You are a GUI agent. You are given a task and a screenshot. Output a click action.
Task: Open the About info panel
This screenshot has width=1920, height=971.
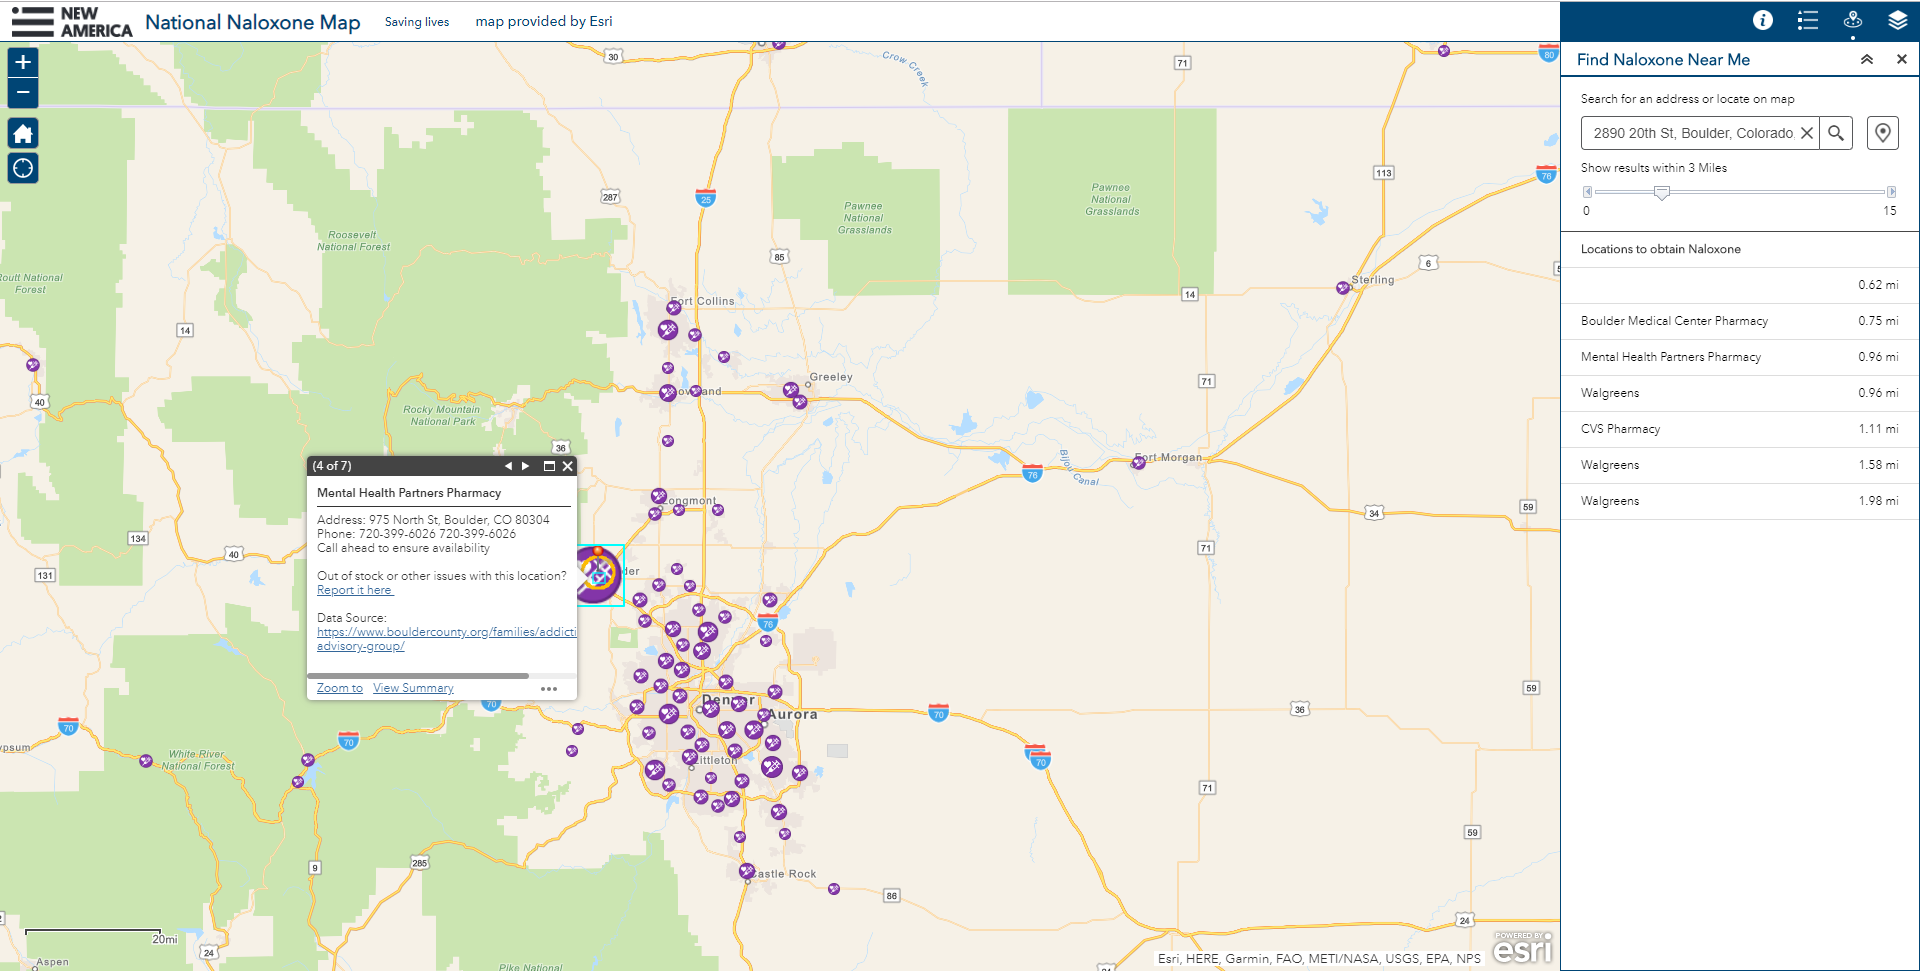pyautogui.click(x=1762, y=20)
